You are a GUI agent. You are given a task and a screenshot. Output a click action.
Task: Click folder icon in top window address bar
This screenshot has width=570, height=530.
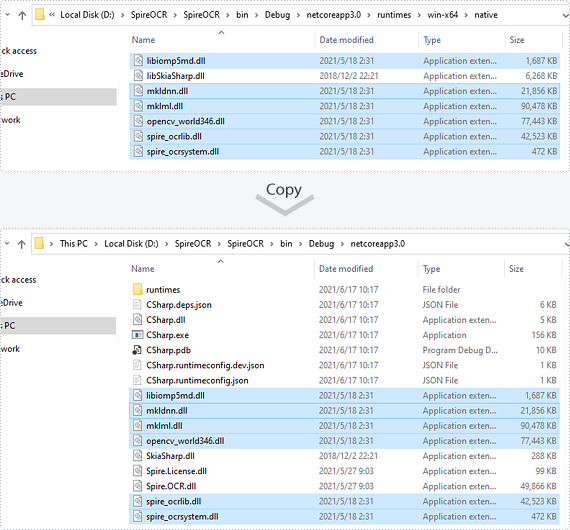point(40,15)
